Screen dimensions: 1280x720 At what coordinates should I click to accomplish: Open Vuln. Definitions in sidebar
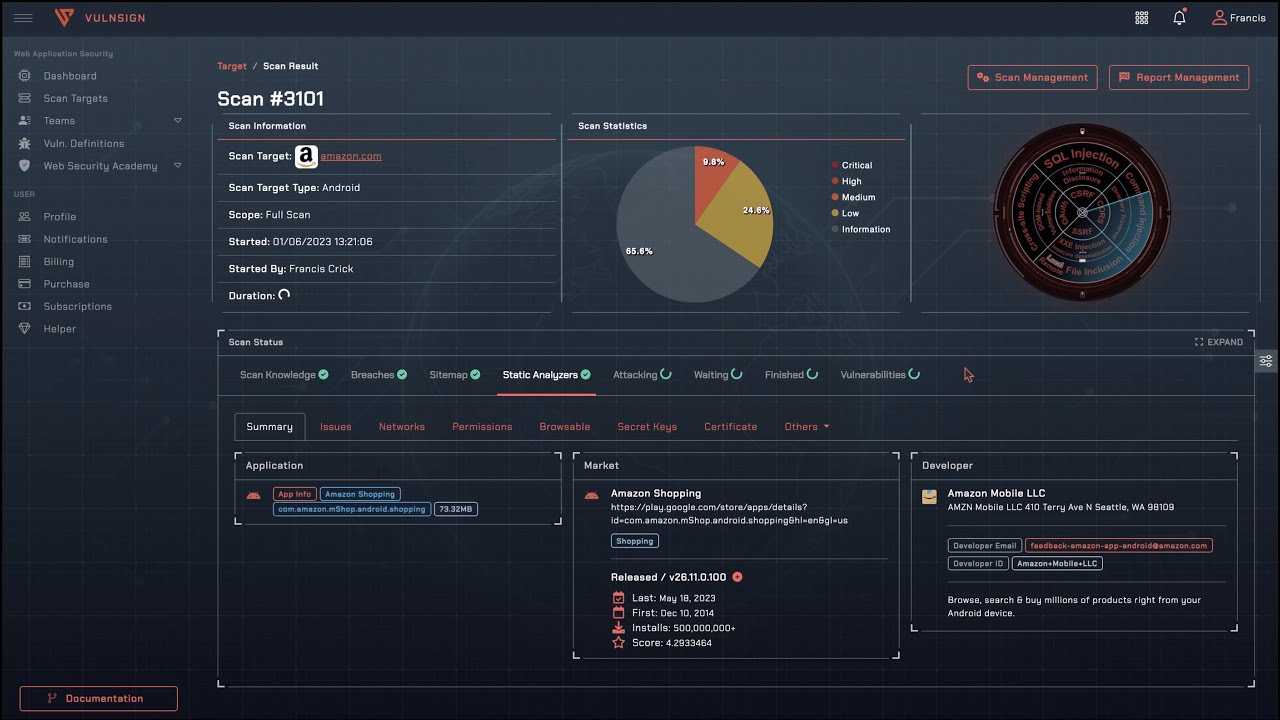coord(84,143)
